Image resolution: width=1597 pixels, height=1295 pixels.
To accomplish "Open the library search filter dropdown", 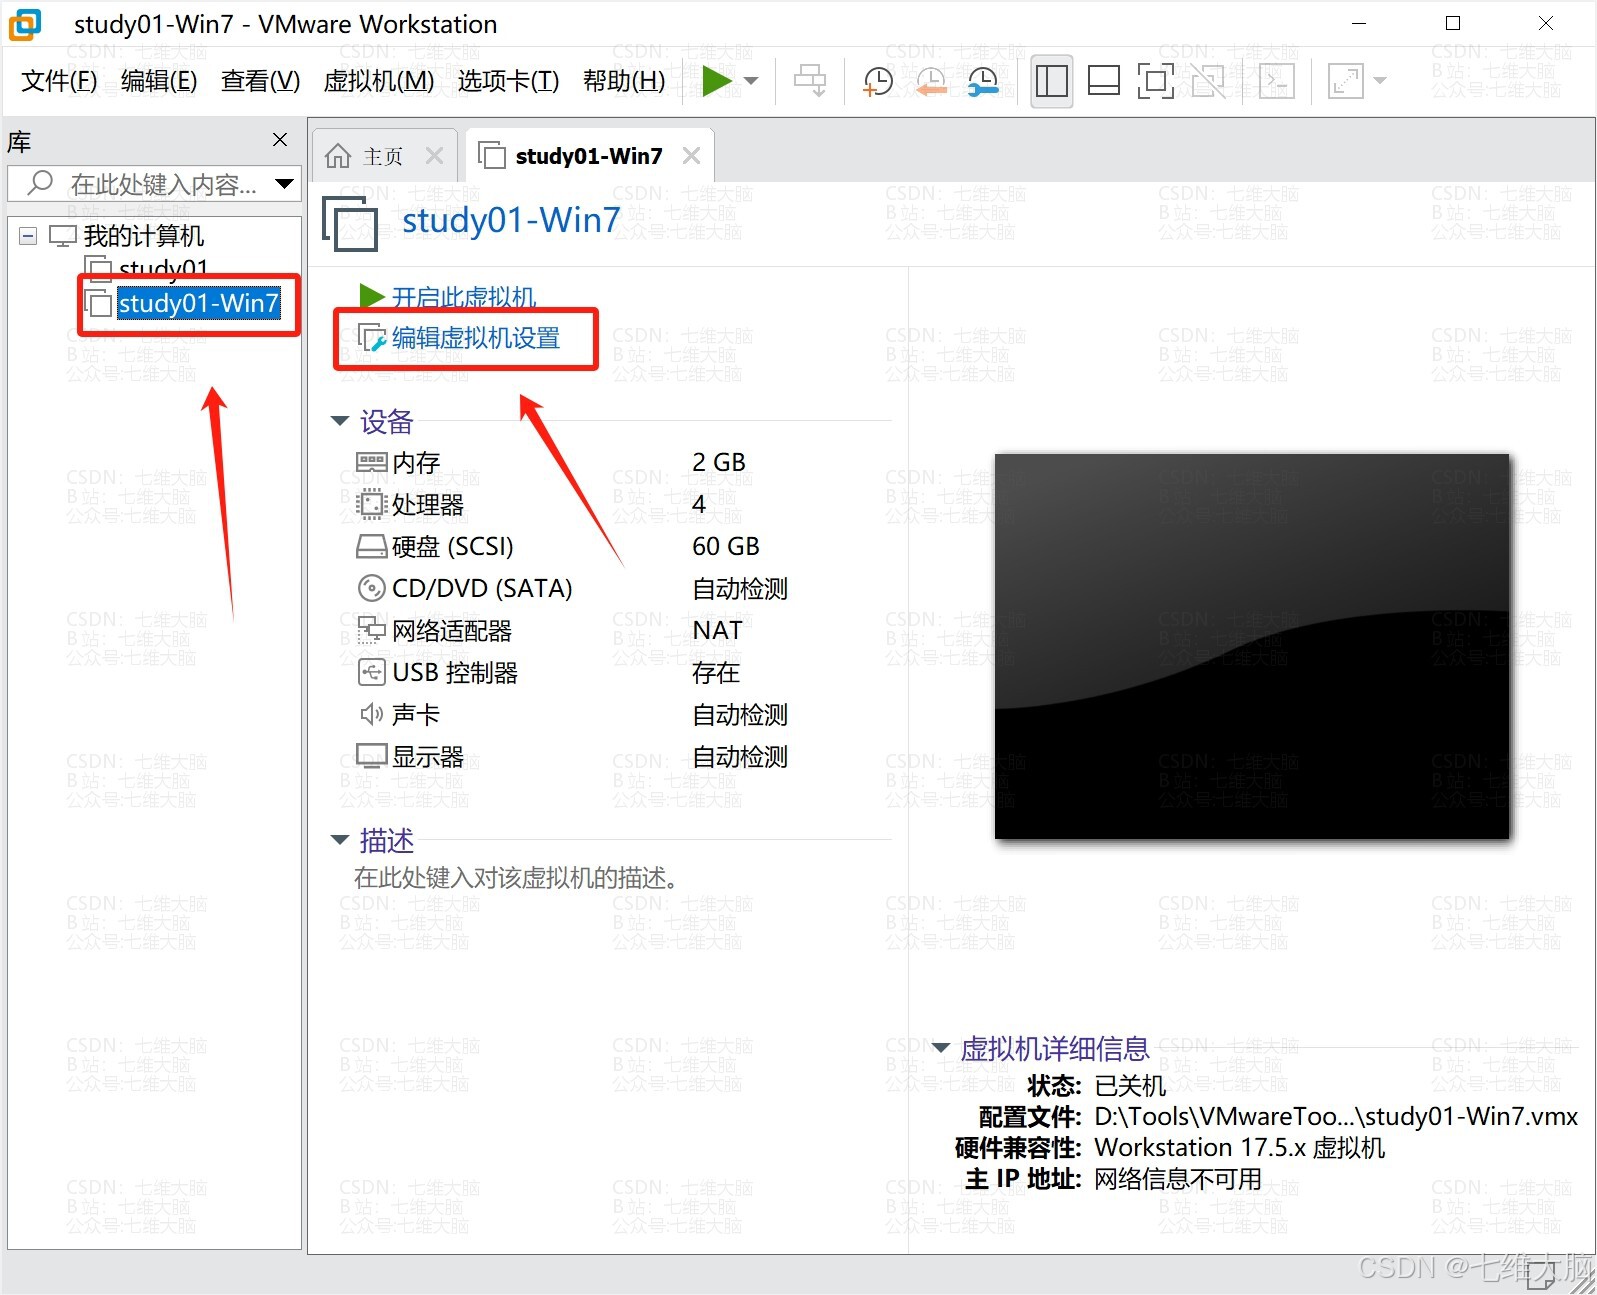I will click(x=284, y=184).
